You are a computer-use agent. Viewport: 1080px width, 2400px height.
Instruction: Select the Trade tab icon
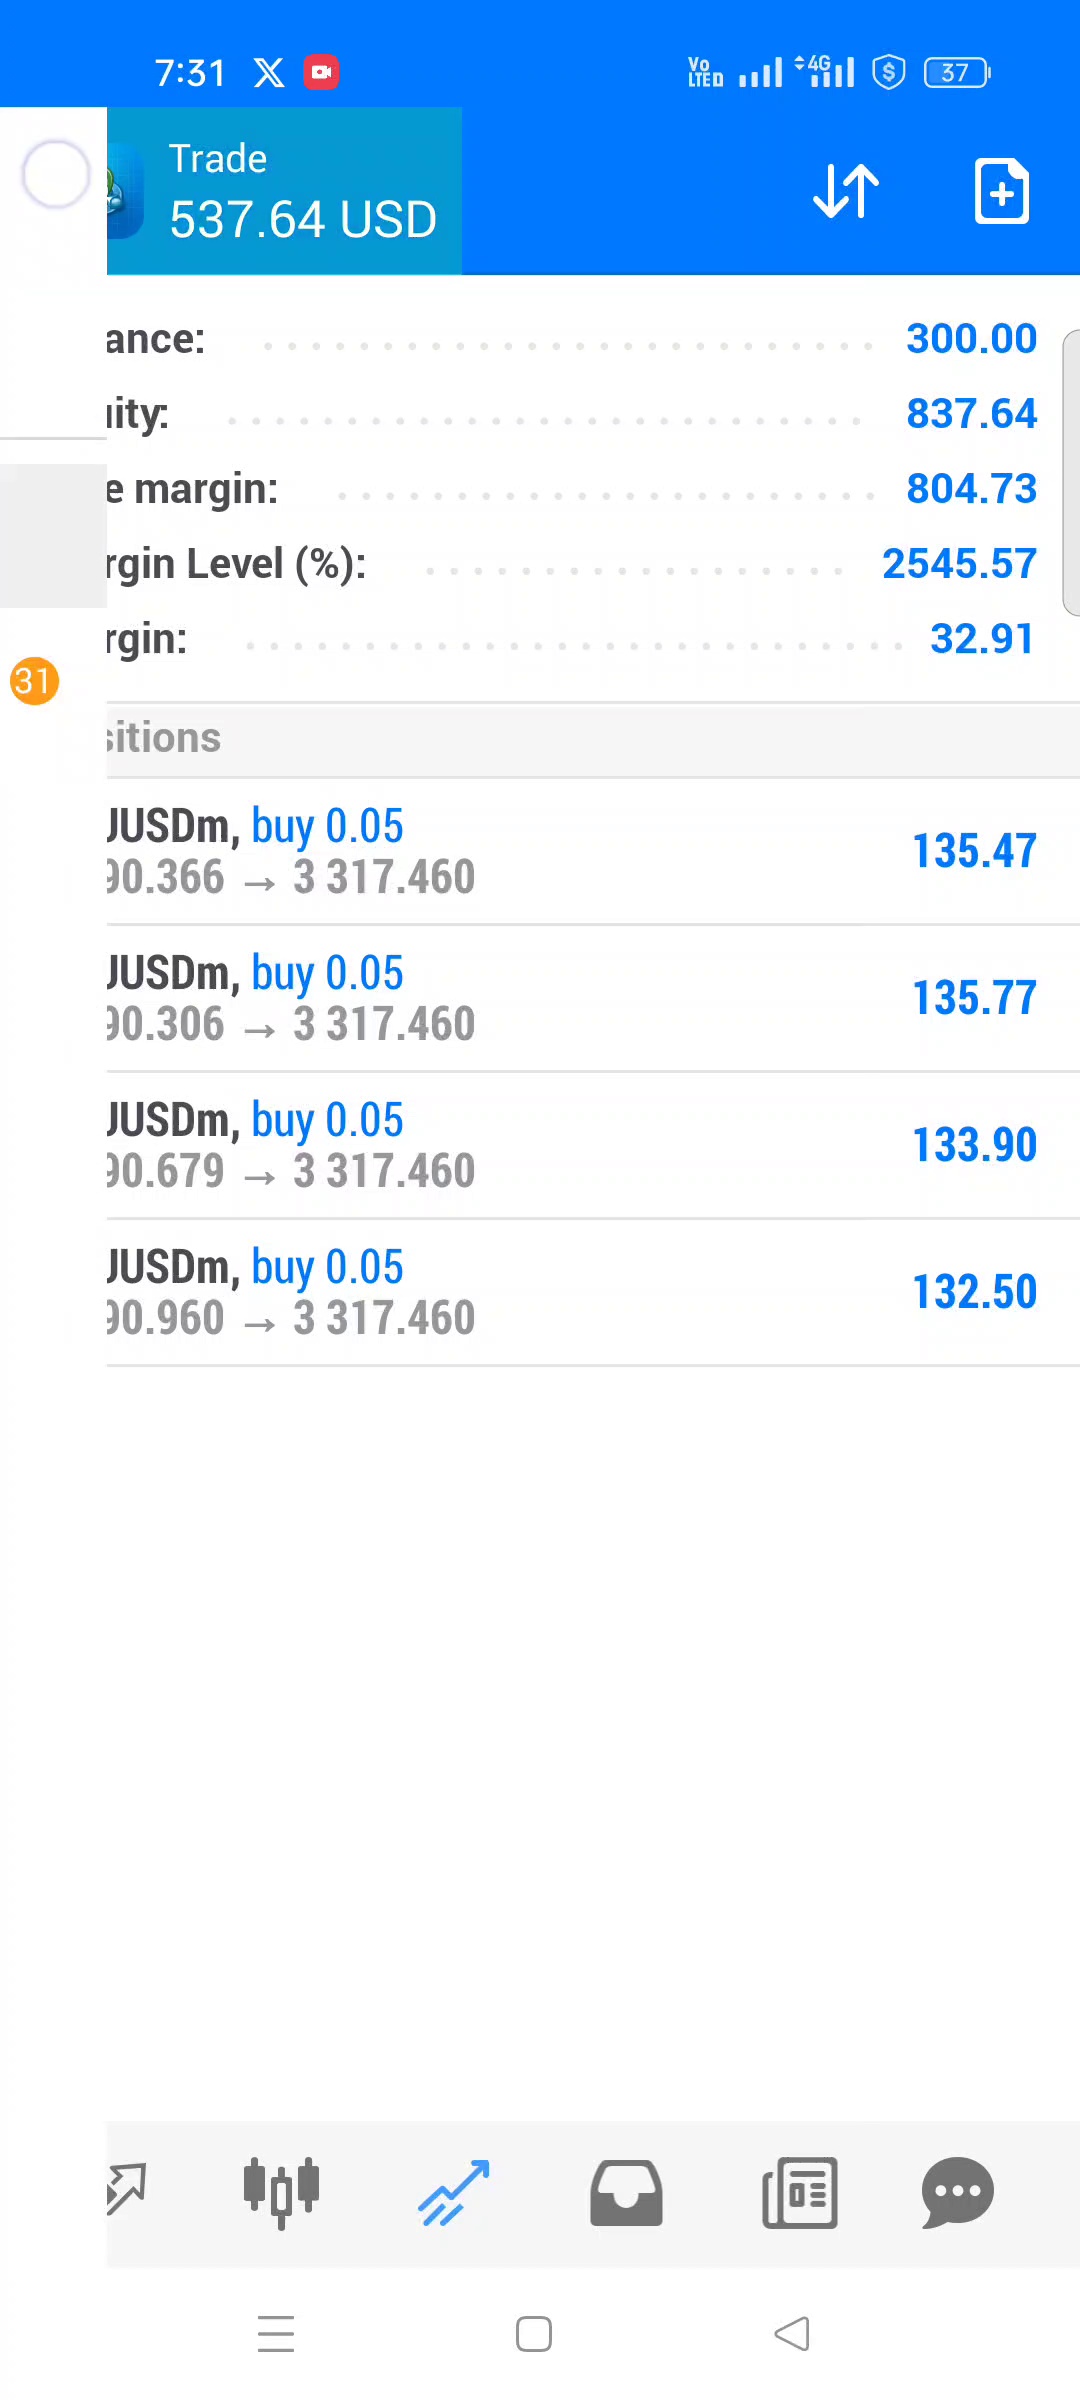(x=454, y=2192)
